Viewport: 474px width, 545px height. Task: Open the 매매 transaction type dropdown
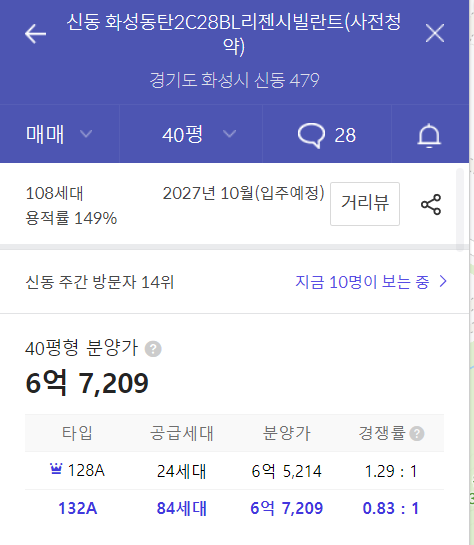point(59,134)
